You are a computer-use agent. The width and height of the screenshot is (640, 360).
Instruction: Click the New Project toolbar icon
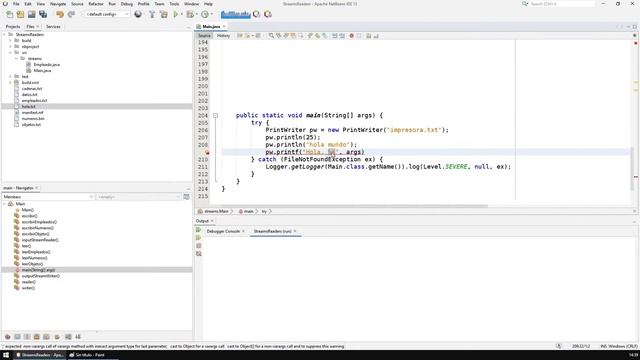[20, 14]
